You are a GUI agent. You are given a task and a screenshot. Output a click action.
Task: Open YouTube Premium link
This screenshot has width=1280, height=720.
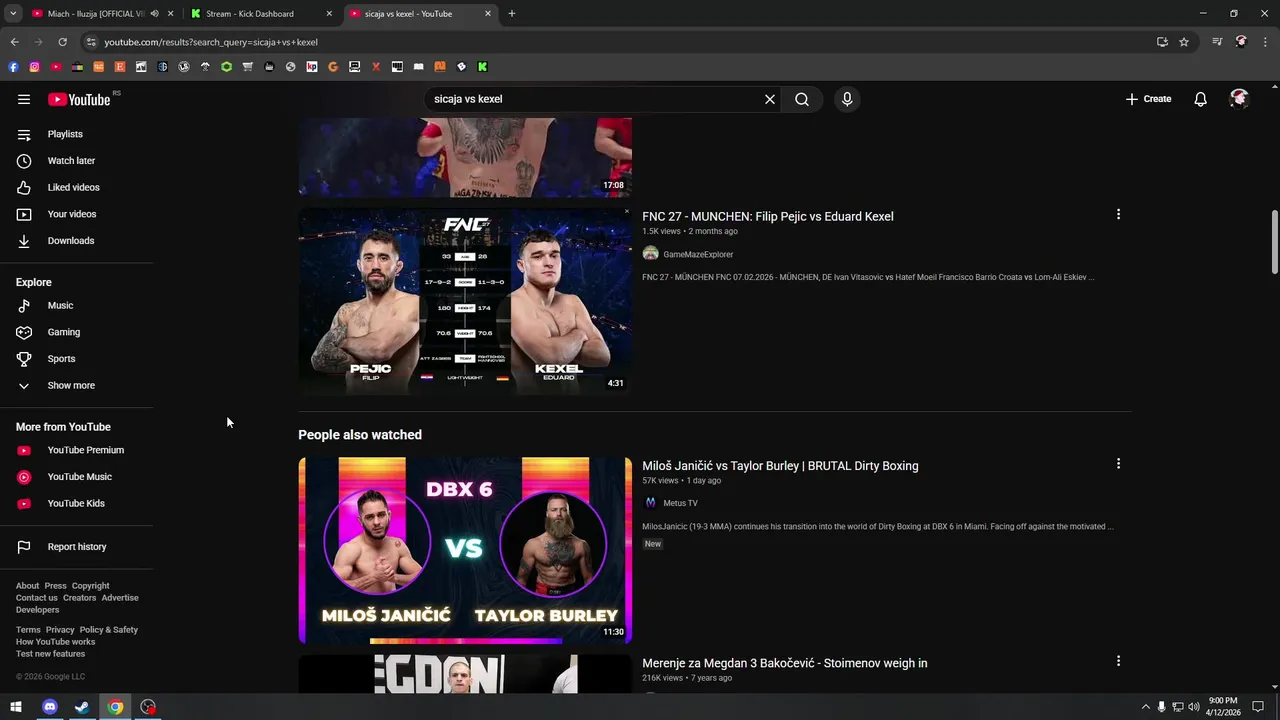(85, 450)
